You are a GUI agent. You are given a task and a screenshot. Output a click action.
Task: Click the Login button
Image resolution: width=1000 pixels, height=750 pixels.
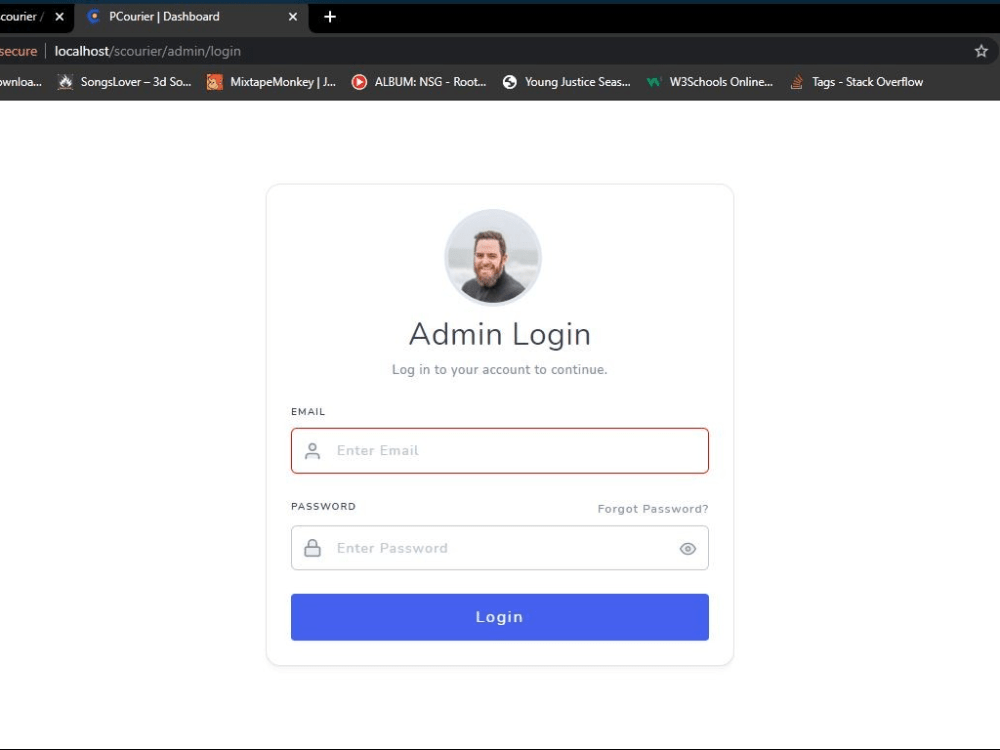pos(499,617)
